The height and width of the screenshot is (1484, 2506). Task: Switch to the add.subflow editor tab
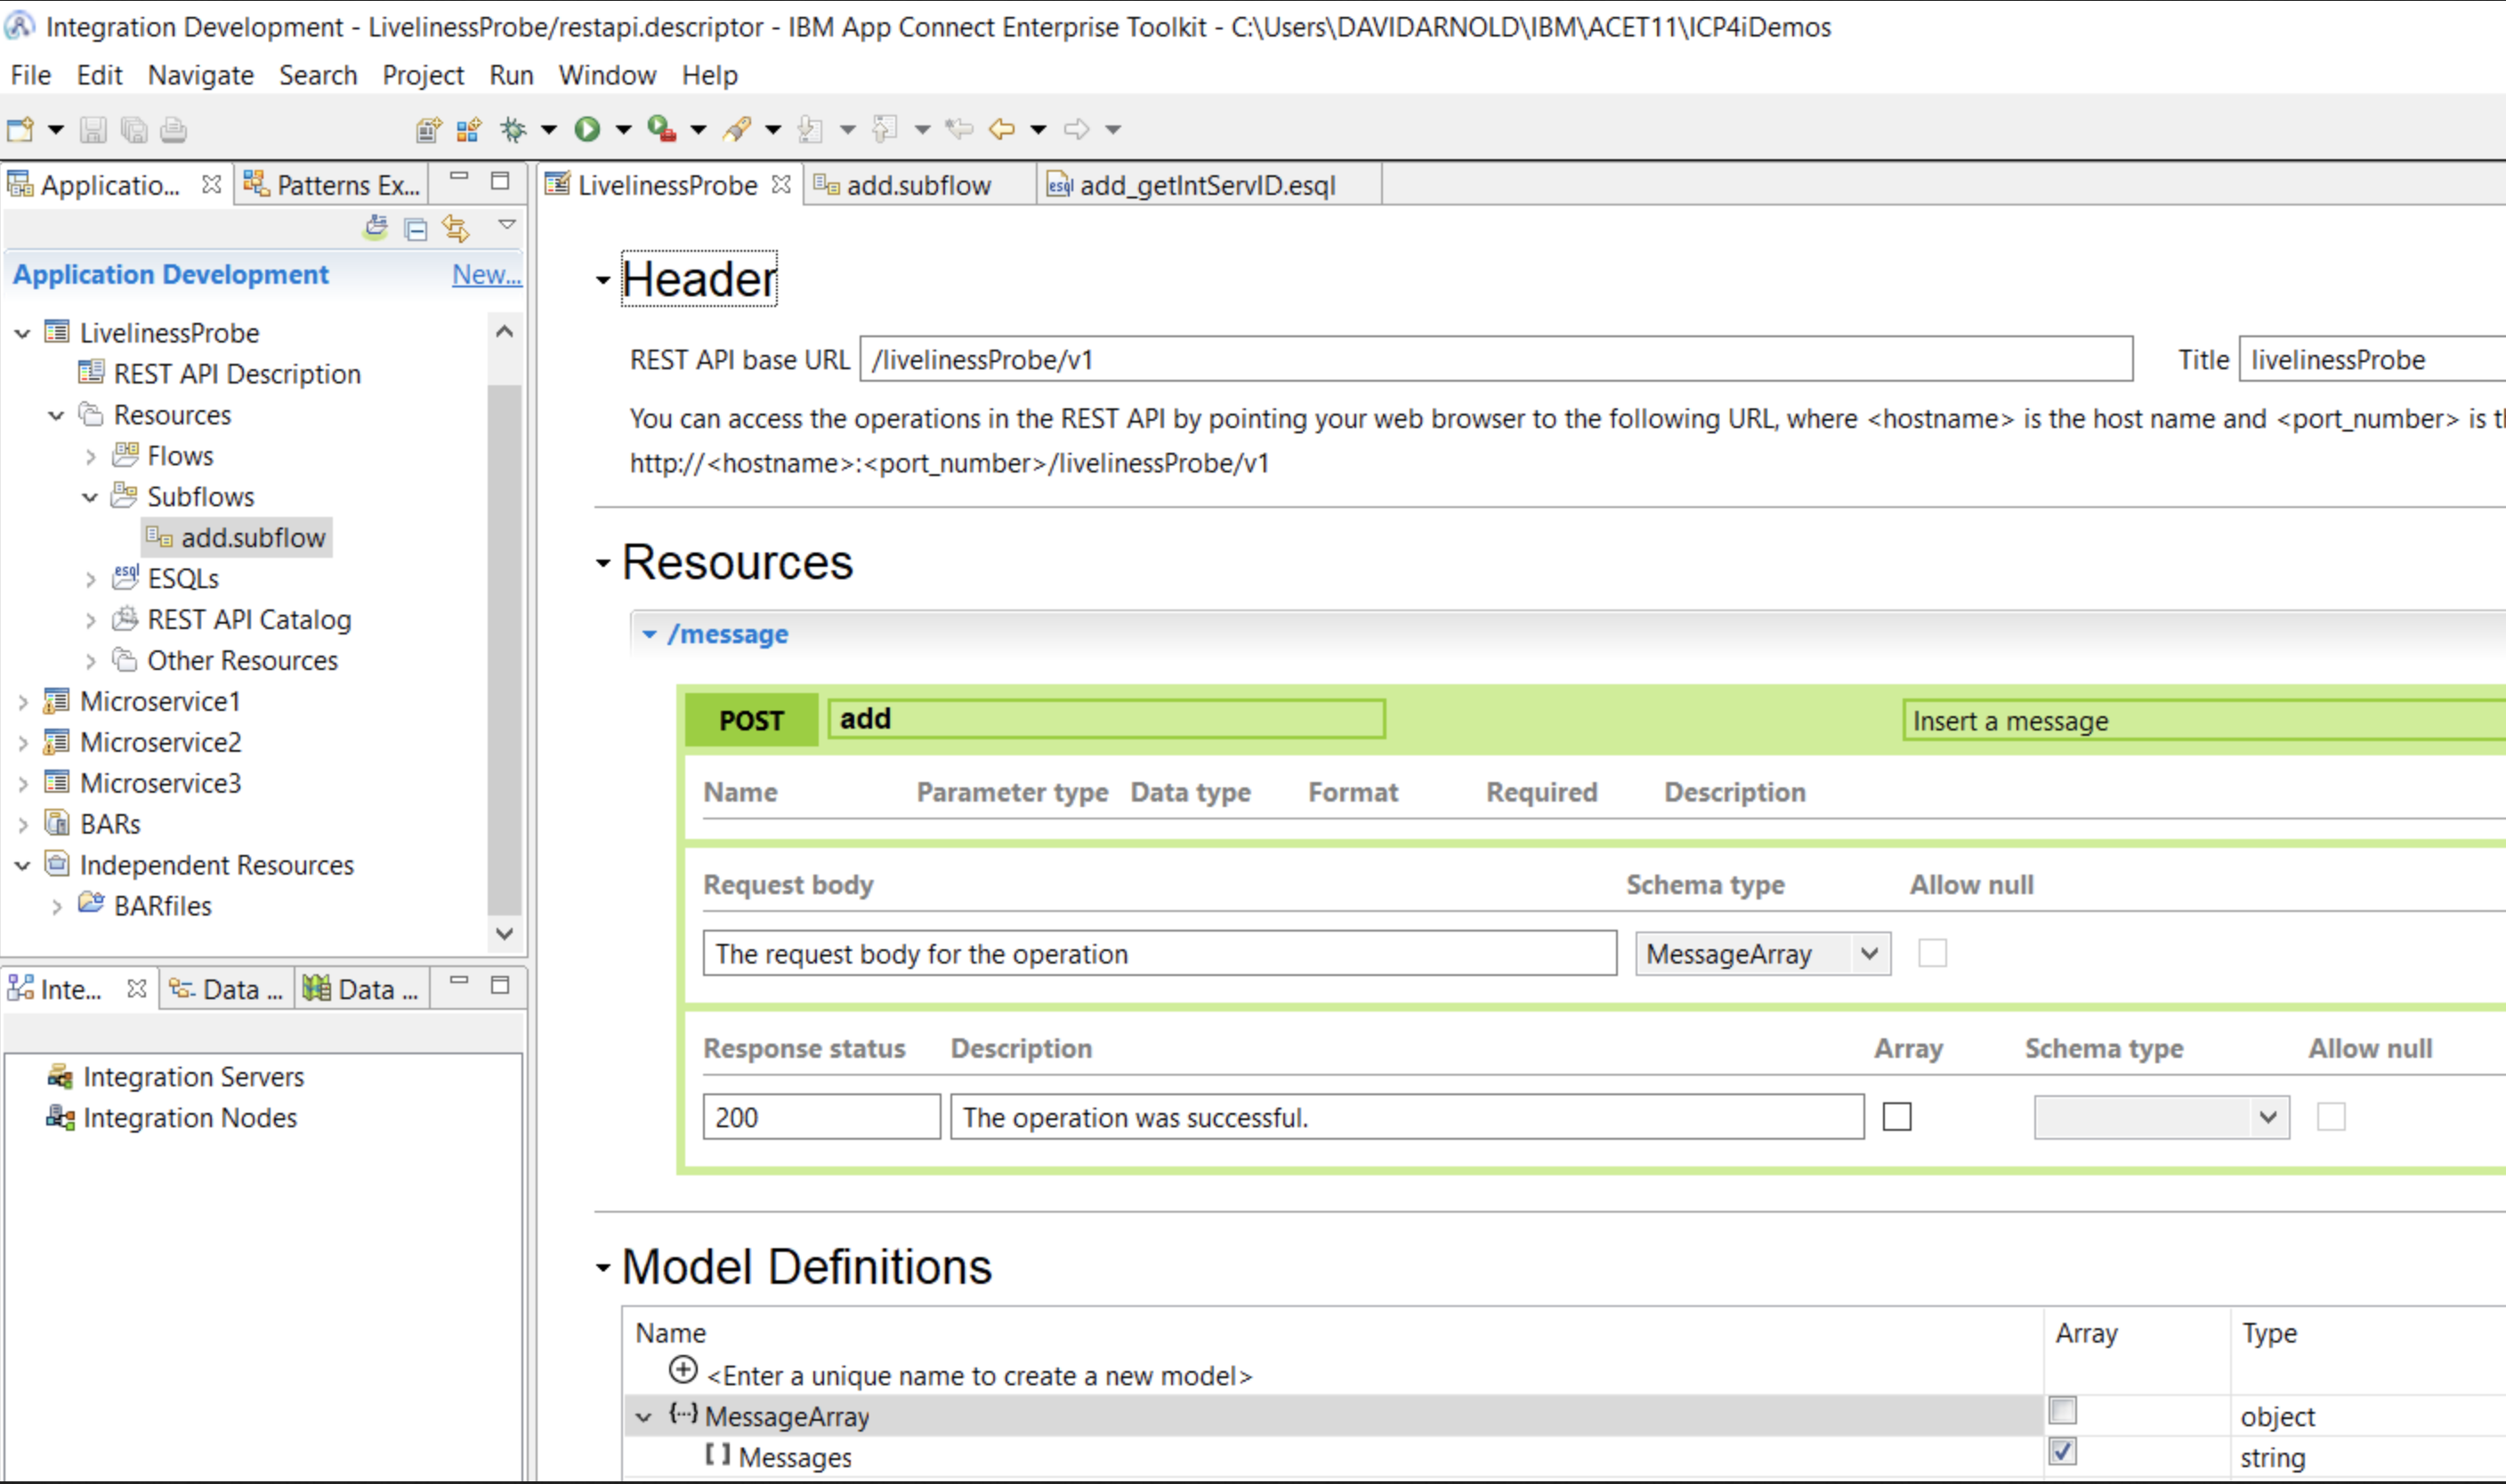tap(917, 186)
